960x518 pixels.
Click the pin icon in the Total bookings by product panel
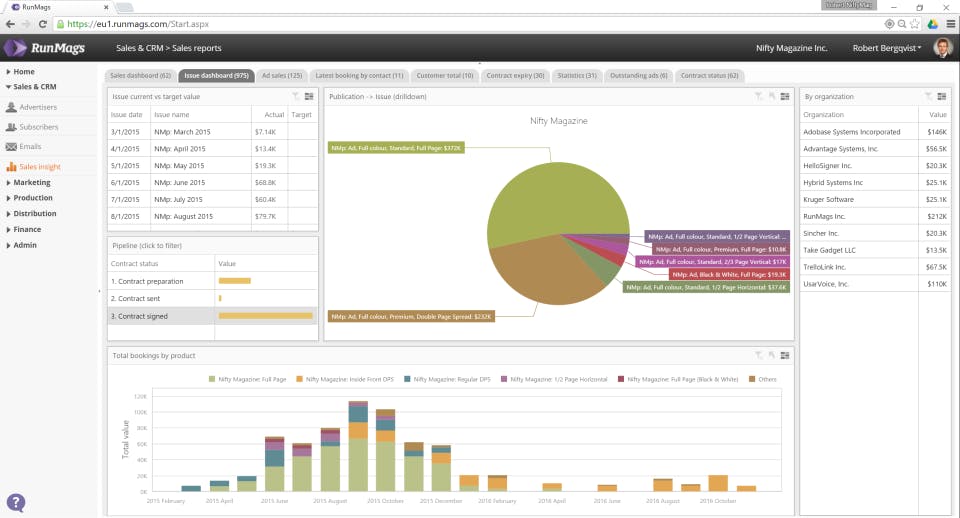coord(771,355)
